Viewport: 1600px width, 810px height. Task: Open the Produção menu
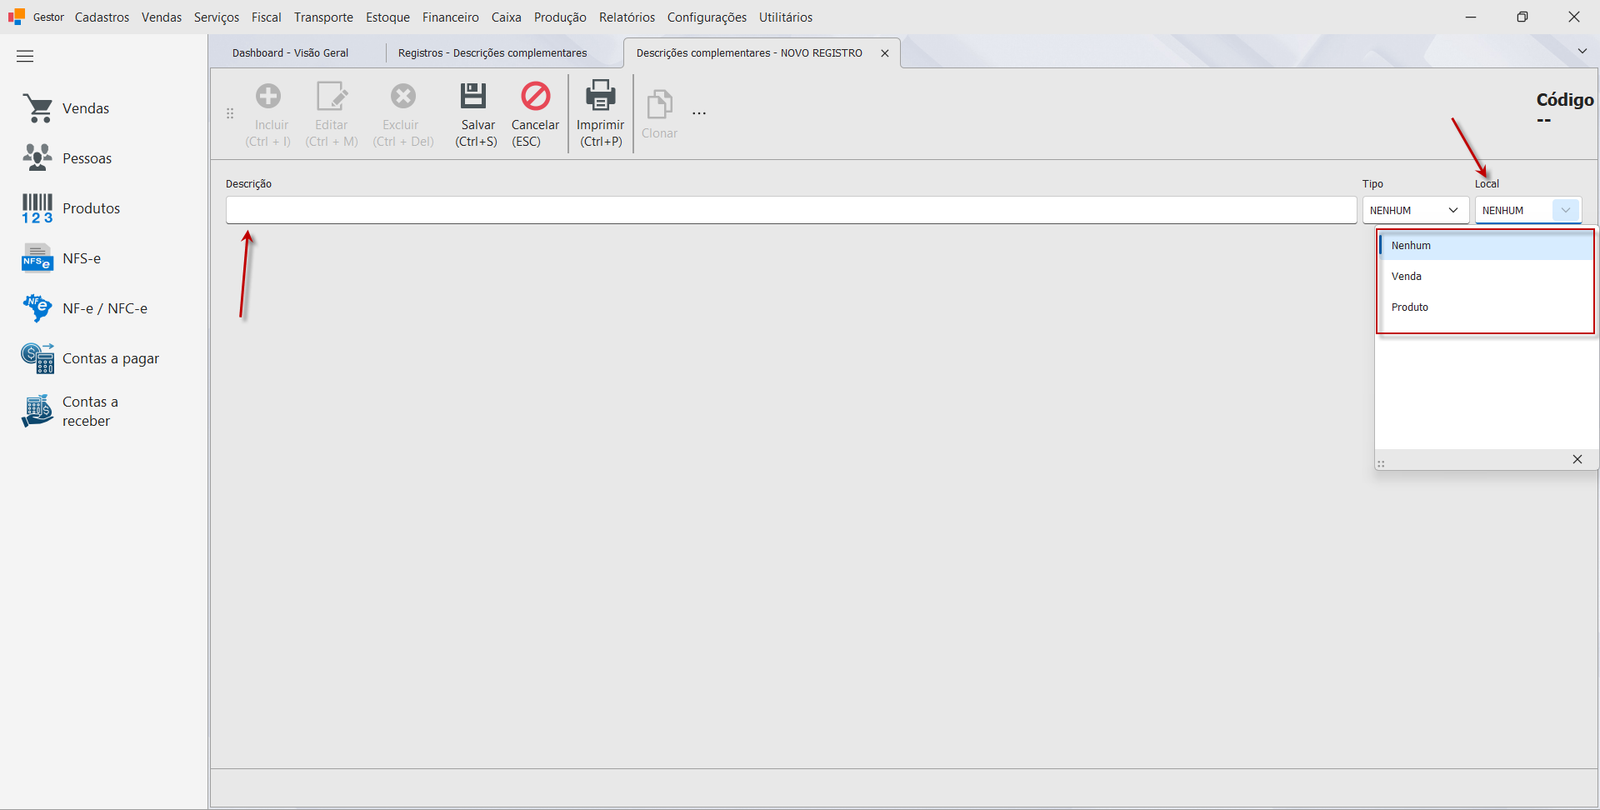[560, 17]
